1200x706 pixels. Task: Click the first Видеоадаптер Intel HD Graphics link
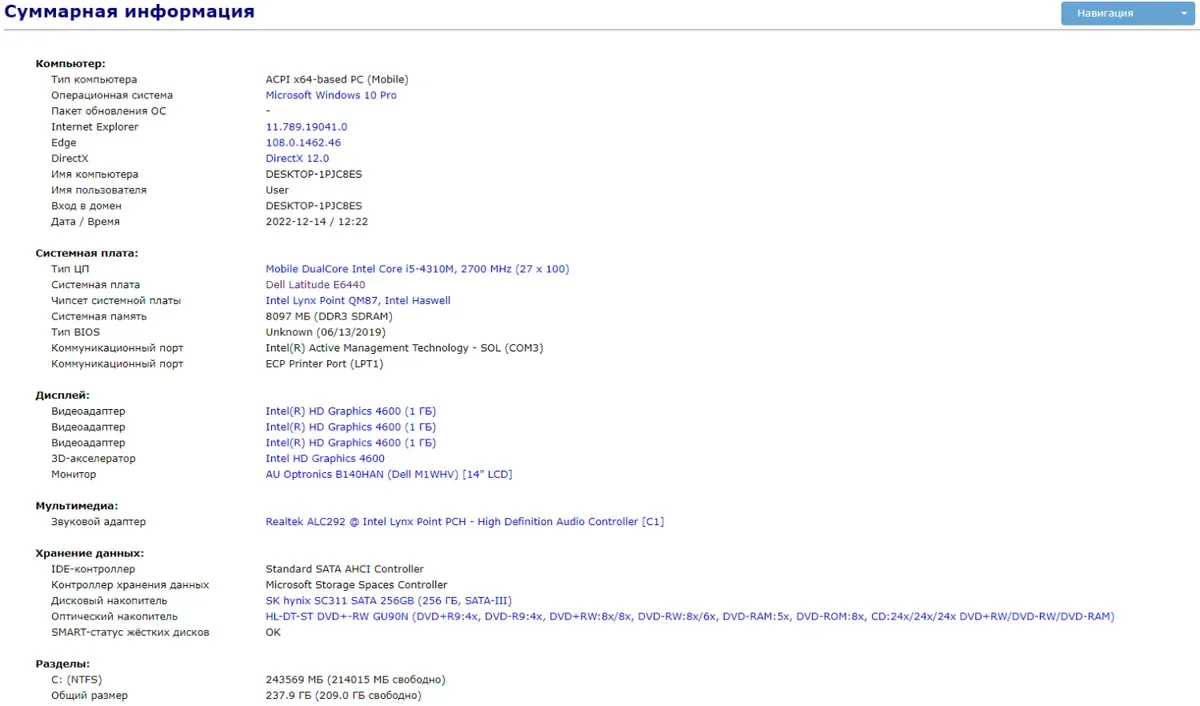pos(350,411)
